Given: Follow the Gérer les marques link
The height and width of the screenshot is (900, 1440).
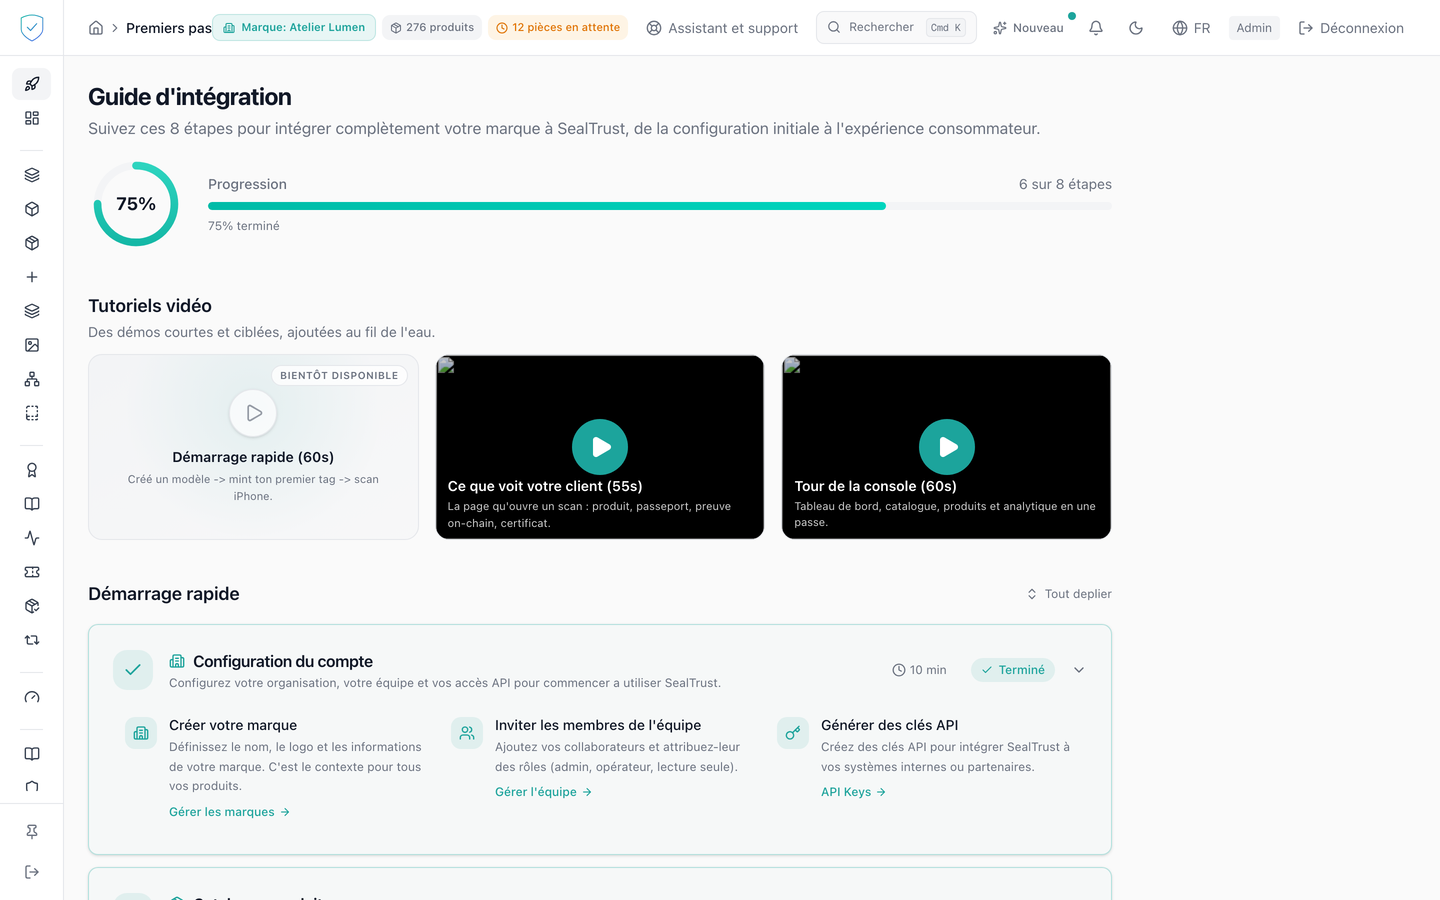Looking at the screenshot, I should pyautogui.click(x=229, y=812).
